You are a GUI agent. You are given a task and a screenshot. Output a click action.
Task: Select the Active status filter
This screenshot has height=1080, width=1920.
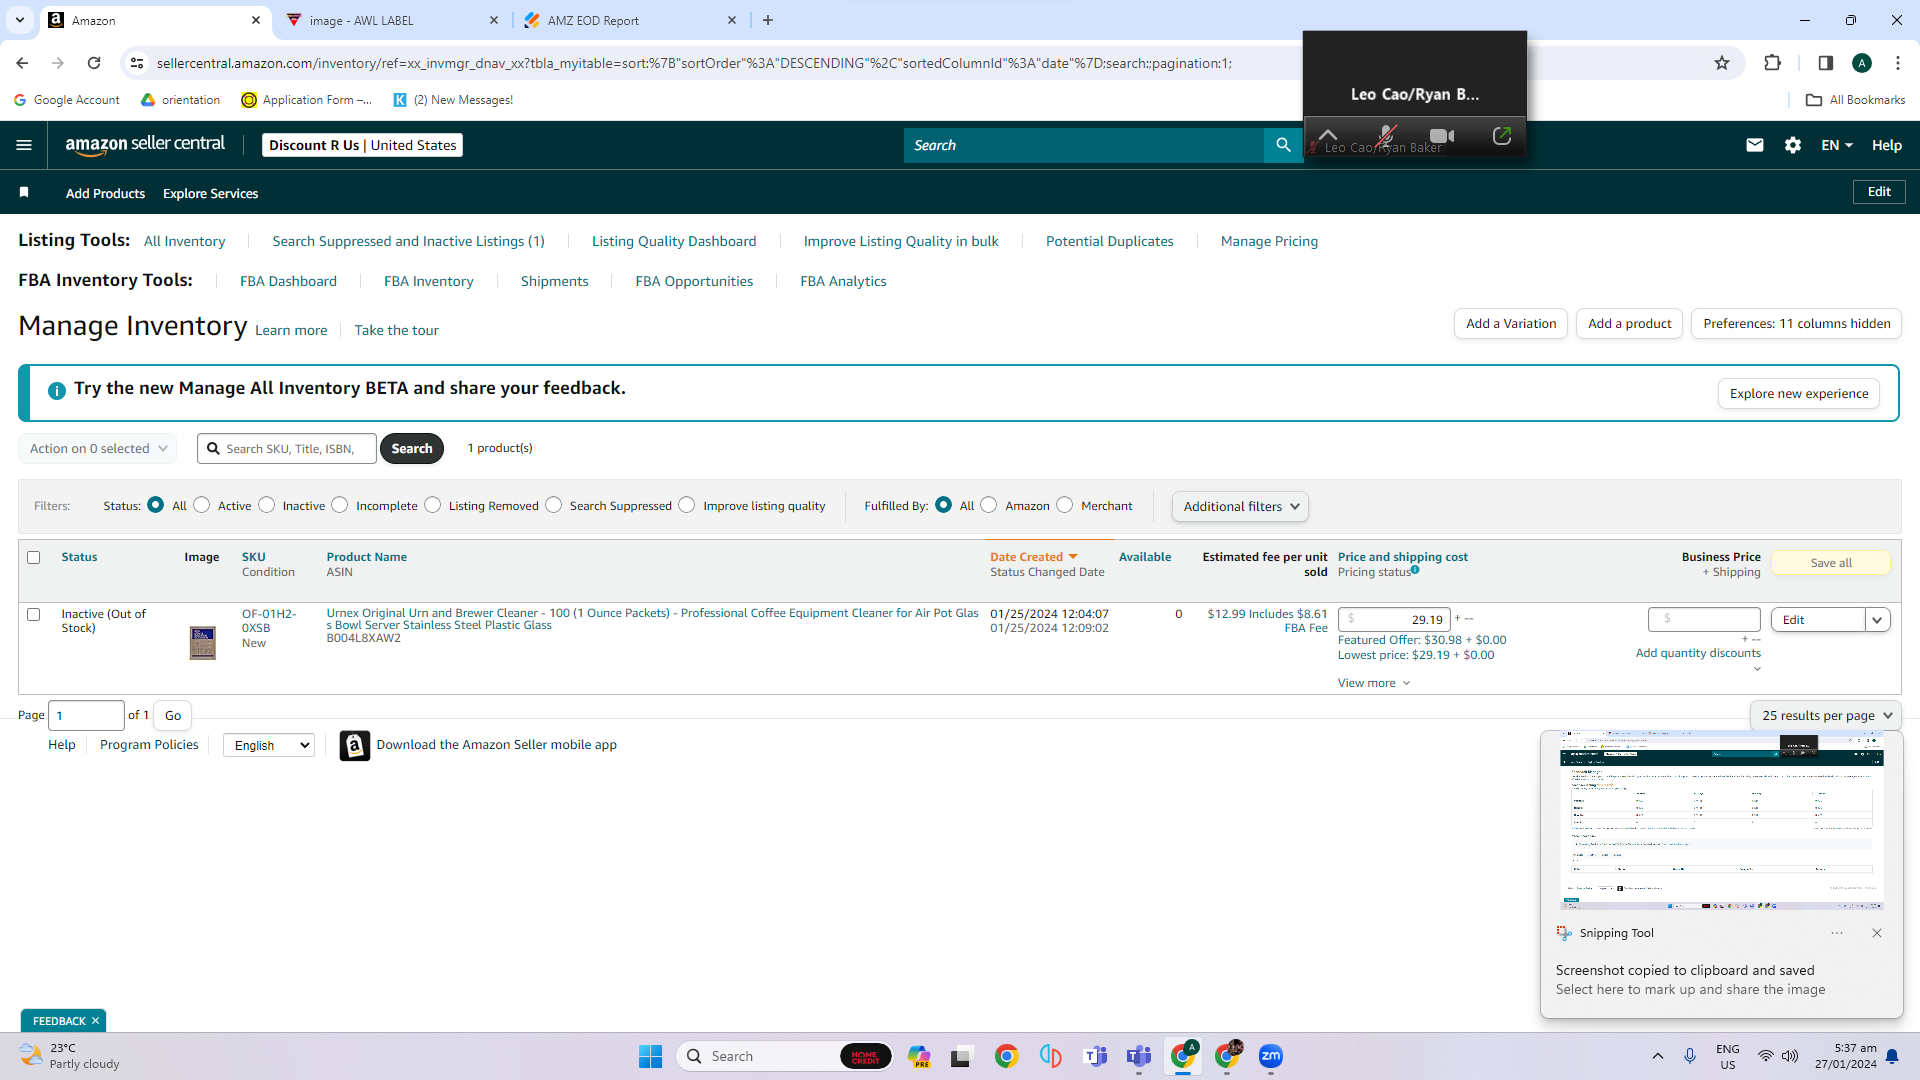pos(202,505)
